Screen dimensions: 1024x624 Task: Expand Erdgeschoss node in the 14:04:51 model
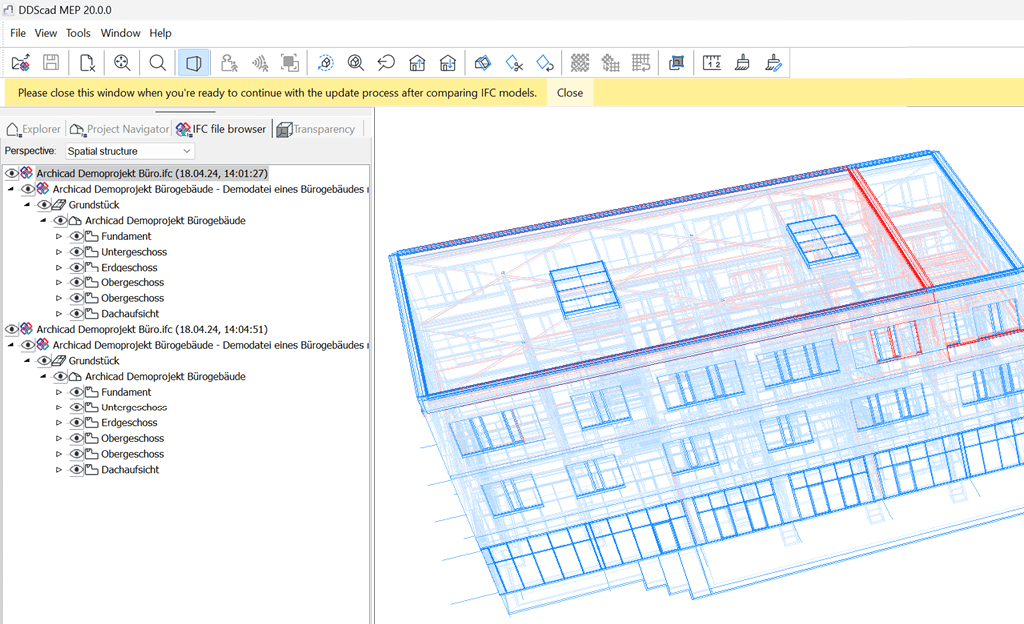tap(59, 424)
